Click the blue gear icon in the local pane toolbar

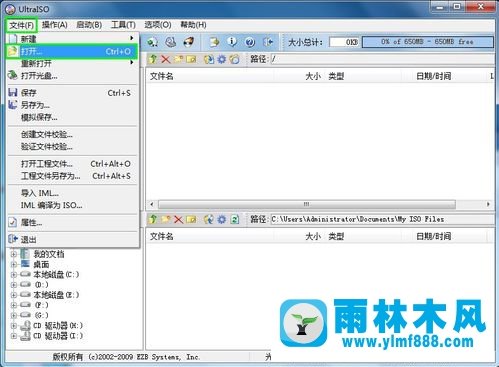(222, 219)
